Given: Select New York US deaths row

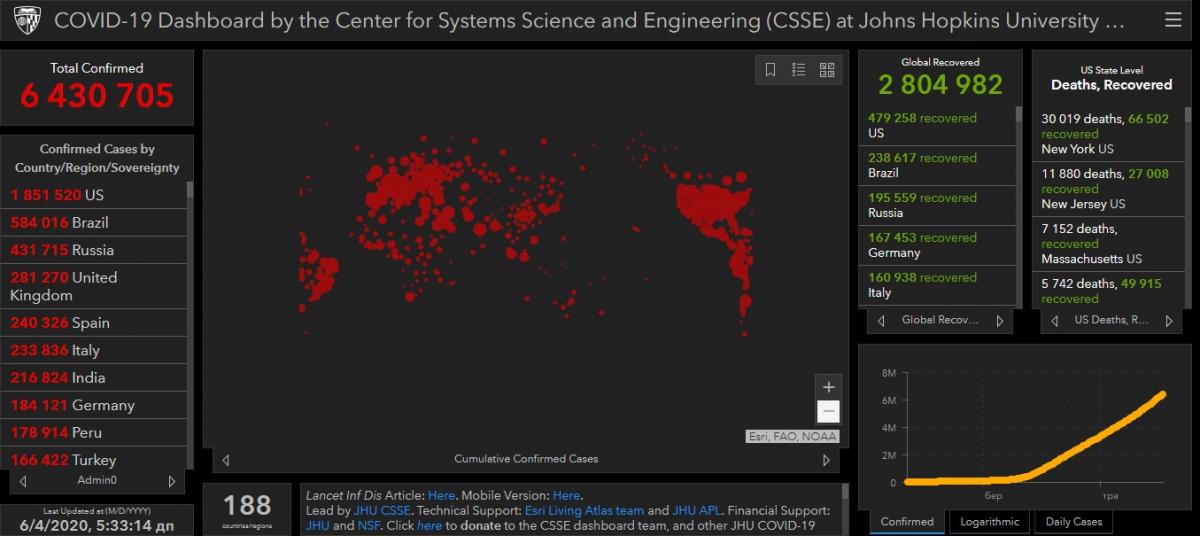Looking at the screenshot, I should coord(1109,133).
